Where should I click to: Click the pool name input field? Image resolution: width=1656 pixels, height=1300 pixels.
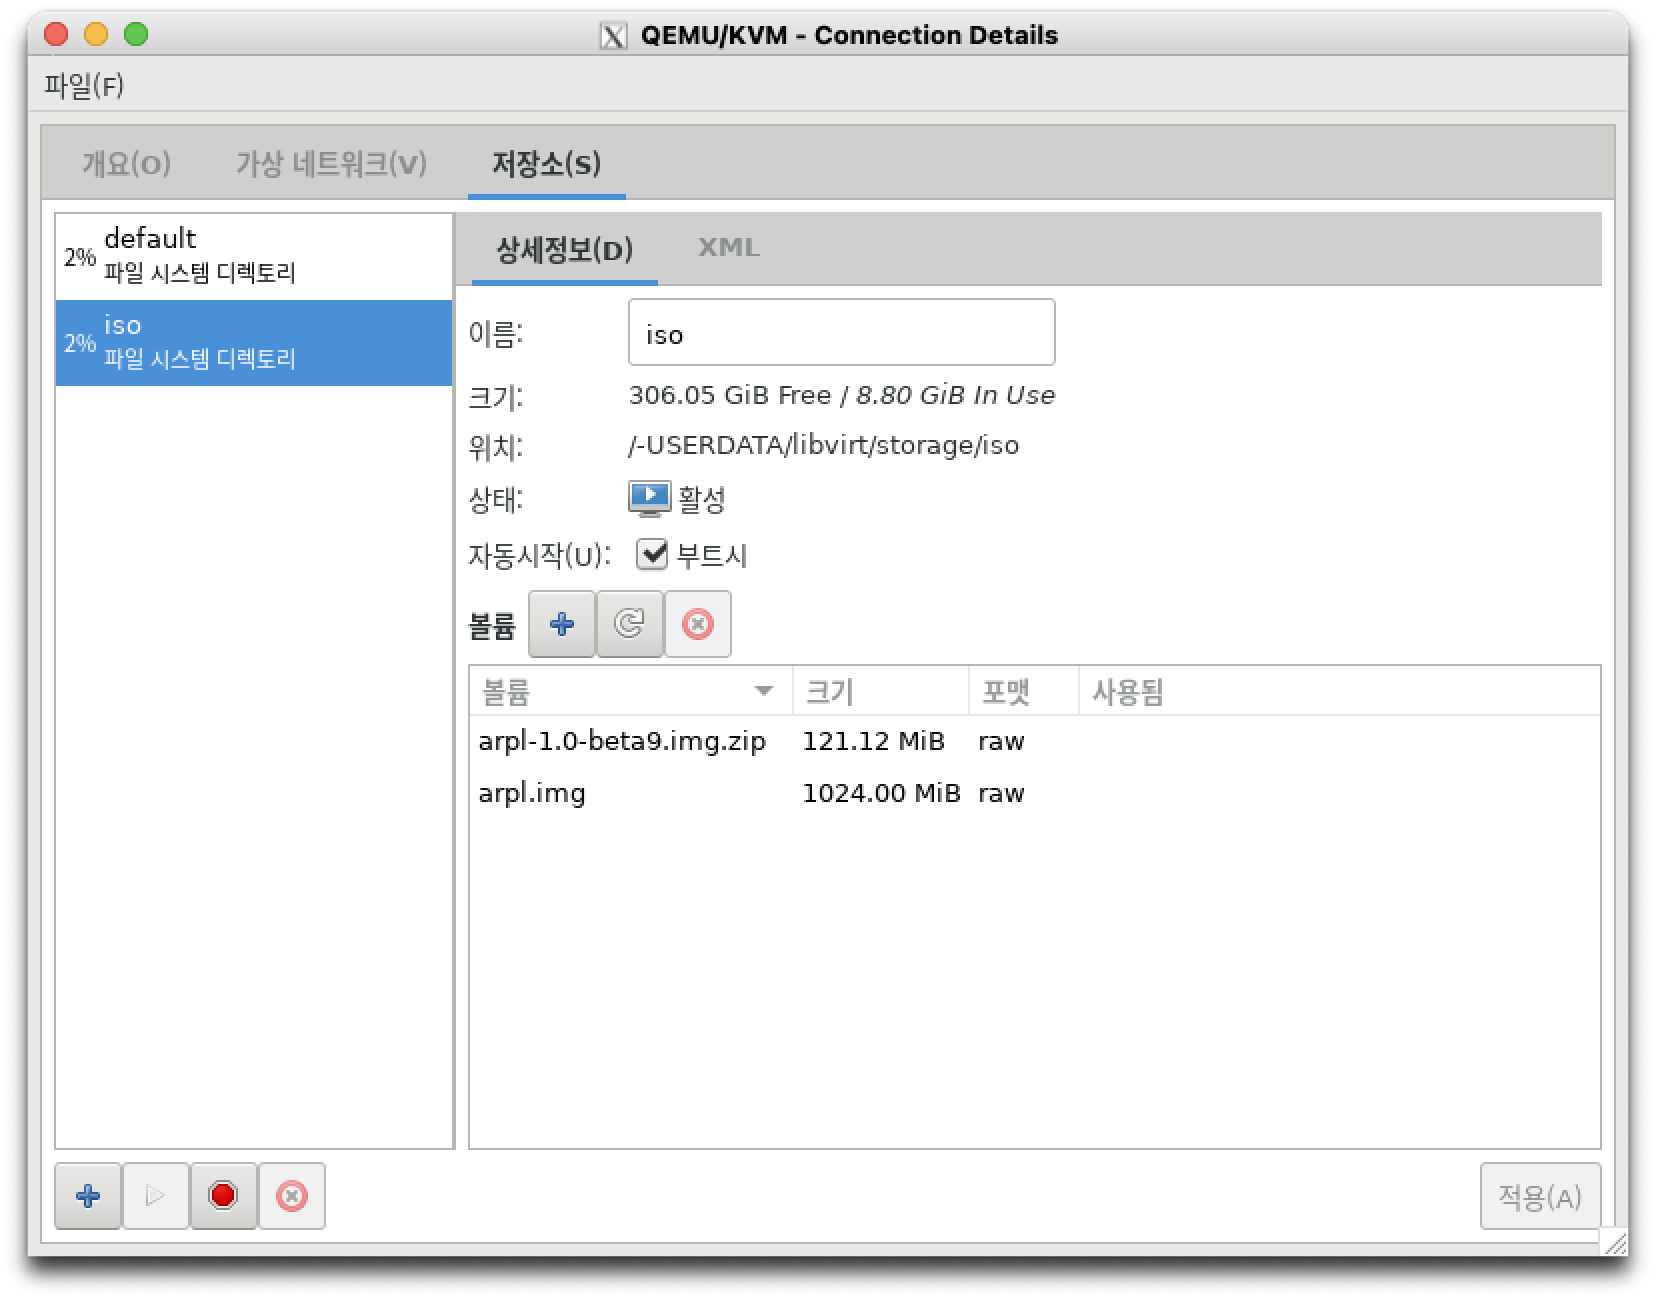pos(841,333)
